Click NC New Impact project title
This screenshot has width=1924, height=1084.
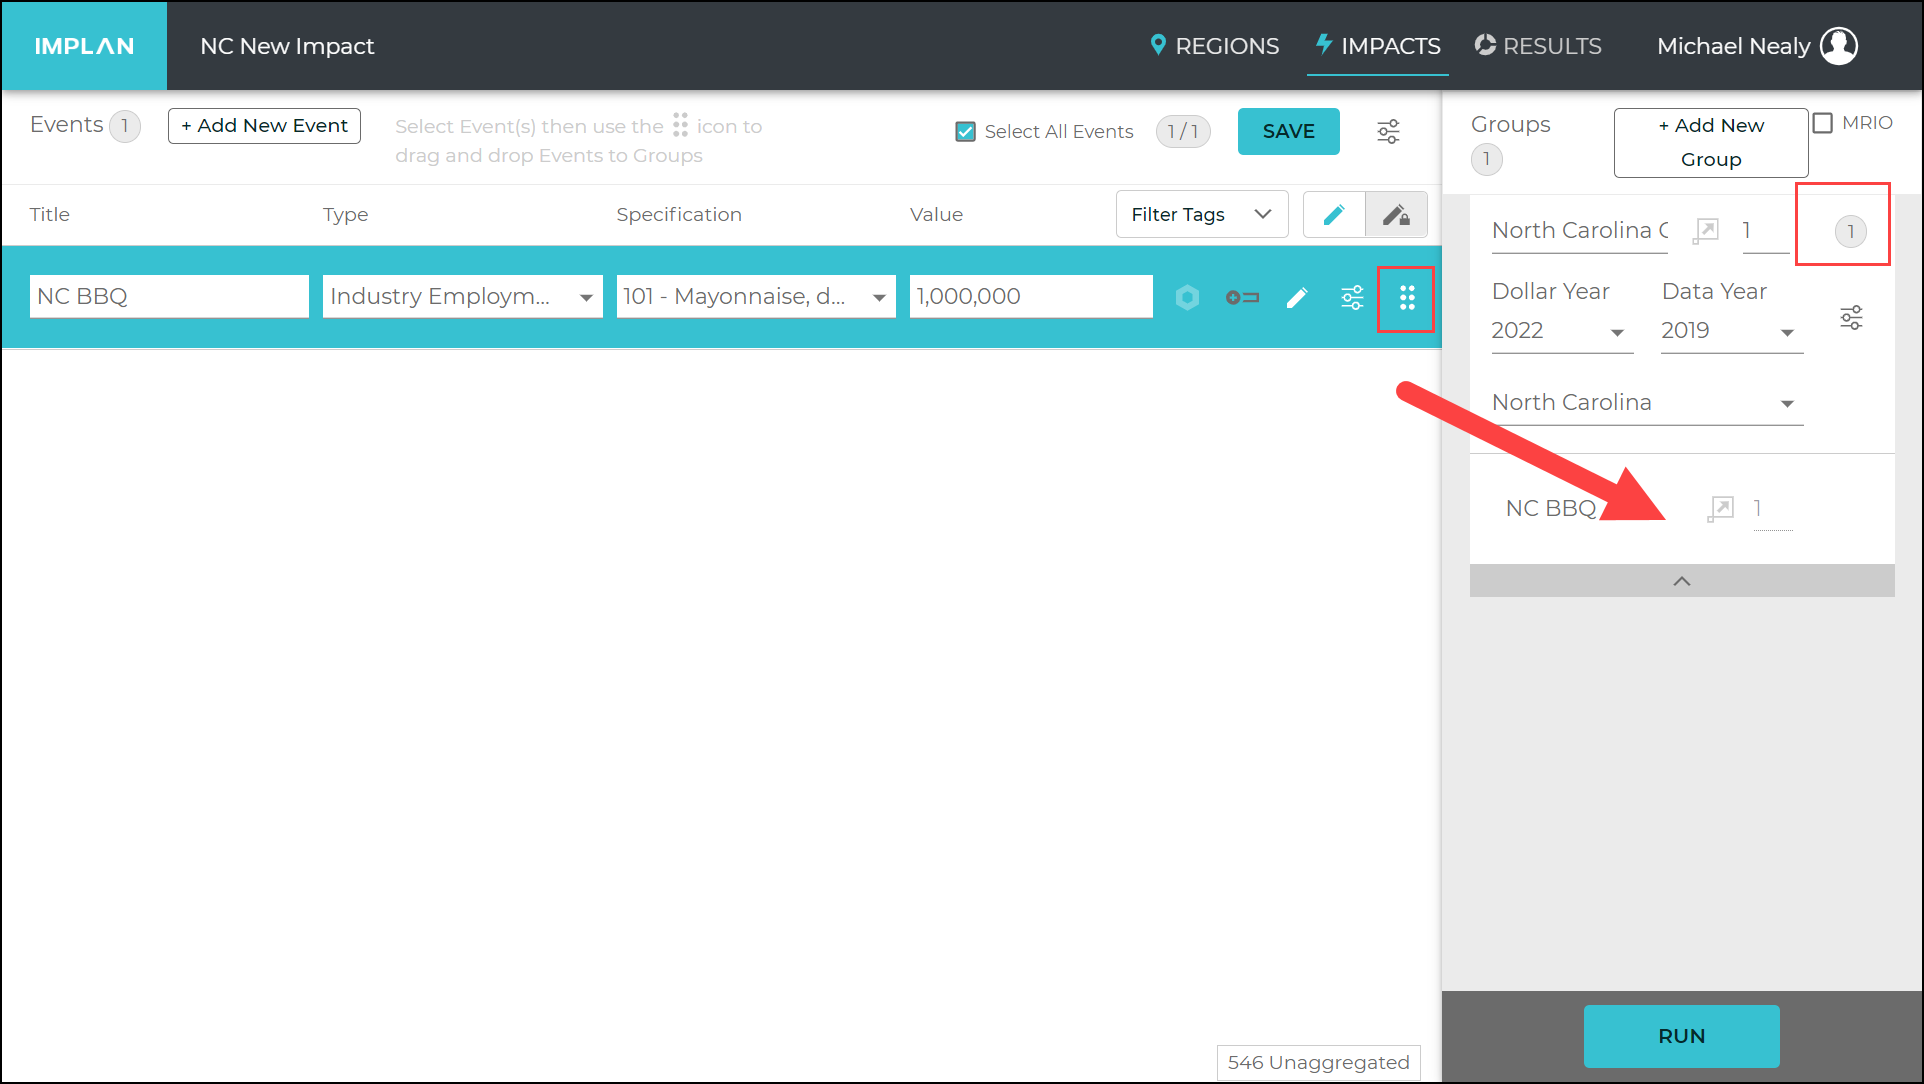pos(287,46)
